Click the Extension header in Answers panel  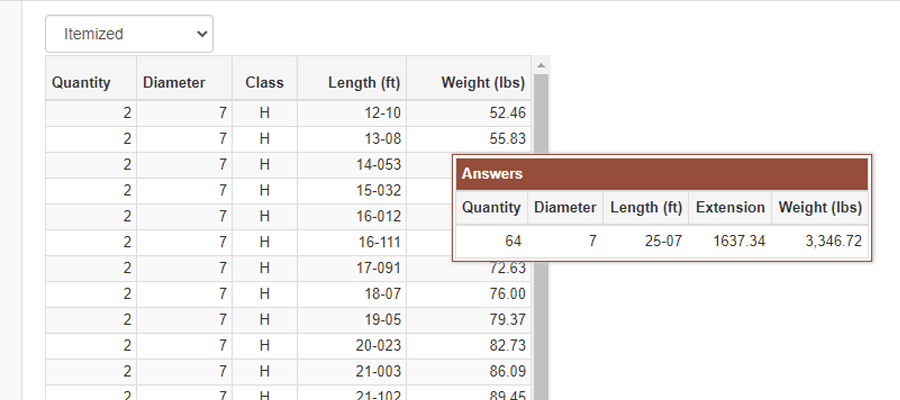click(x=730, y=207)
